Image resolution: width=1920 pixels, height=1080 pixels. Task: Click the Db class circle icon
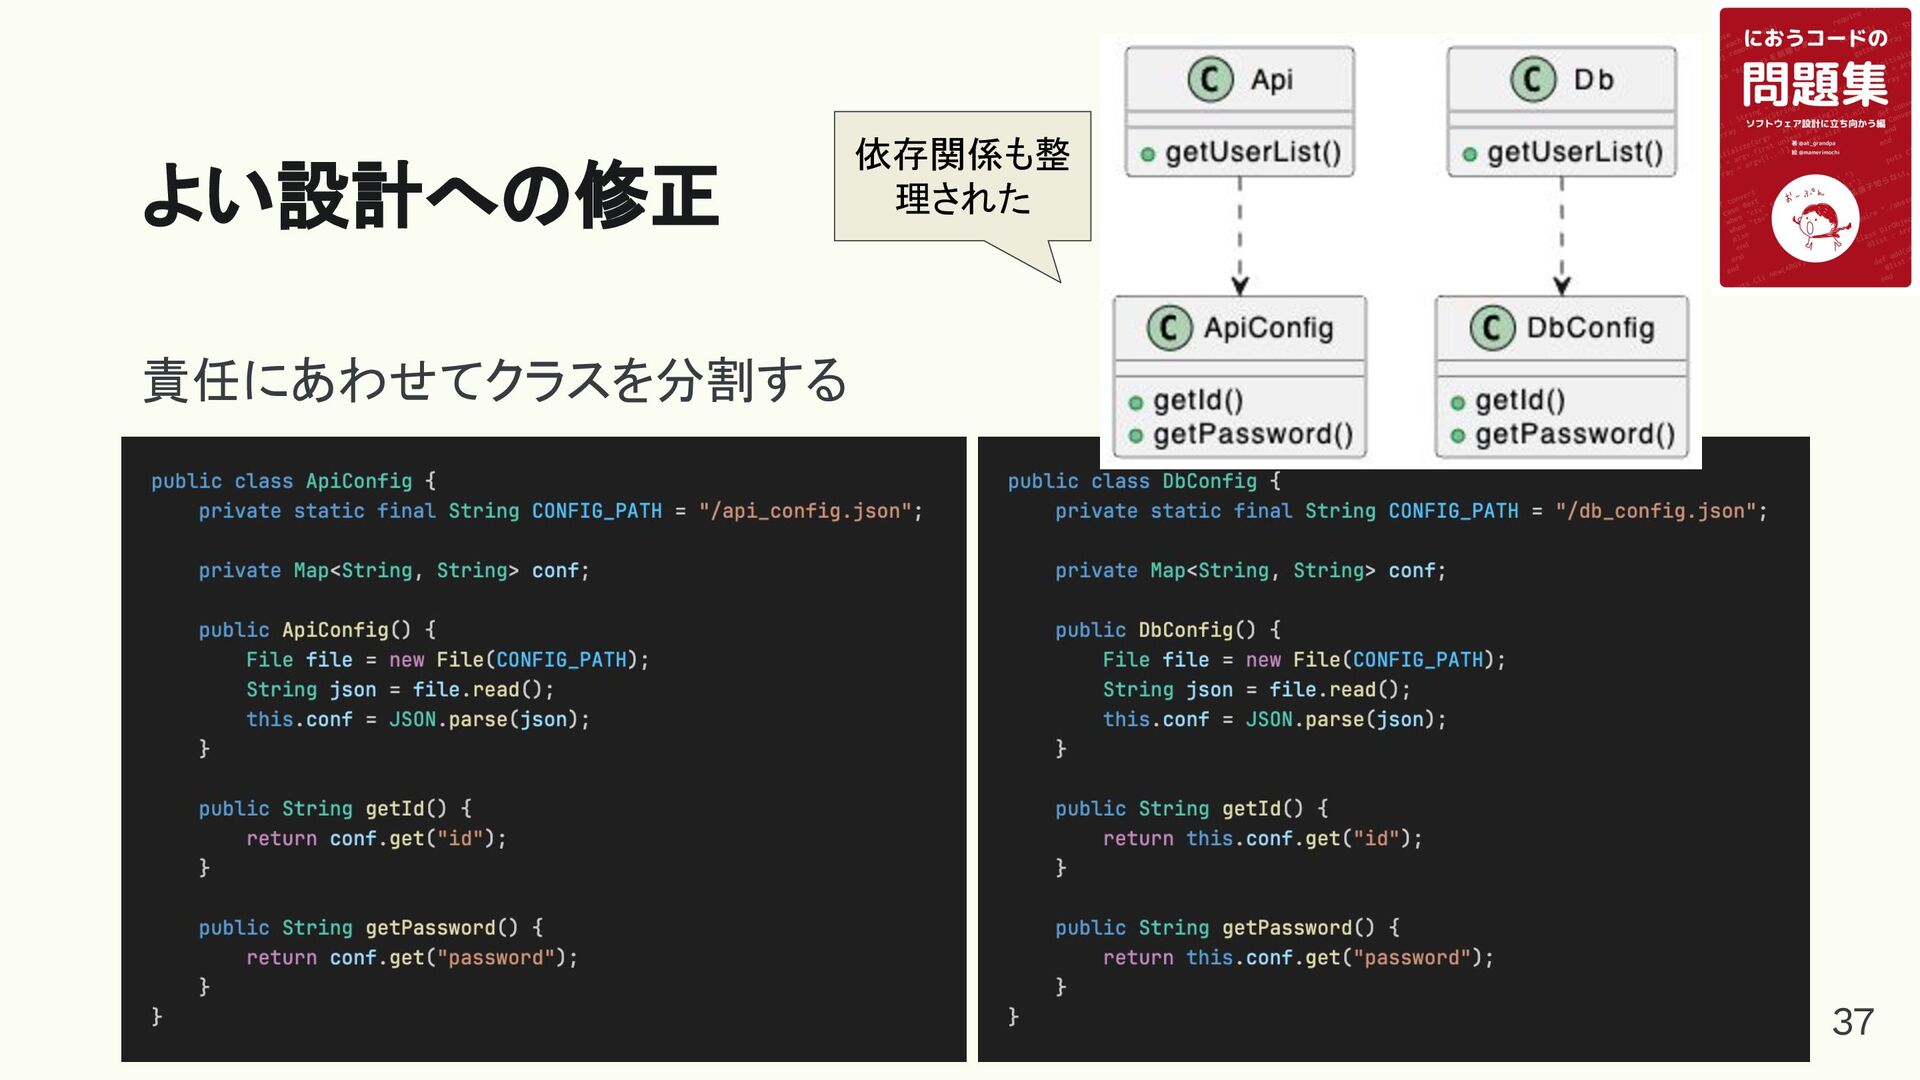pyautogui.click(x=1532, y=79)
